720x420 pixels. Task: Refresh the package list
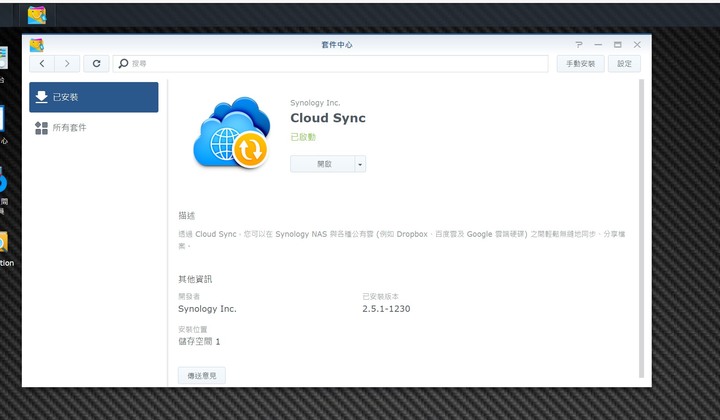[96, 63]
